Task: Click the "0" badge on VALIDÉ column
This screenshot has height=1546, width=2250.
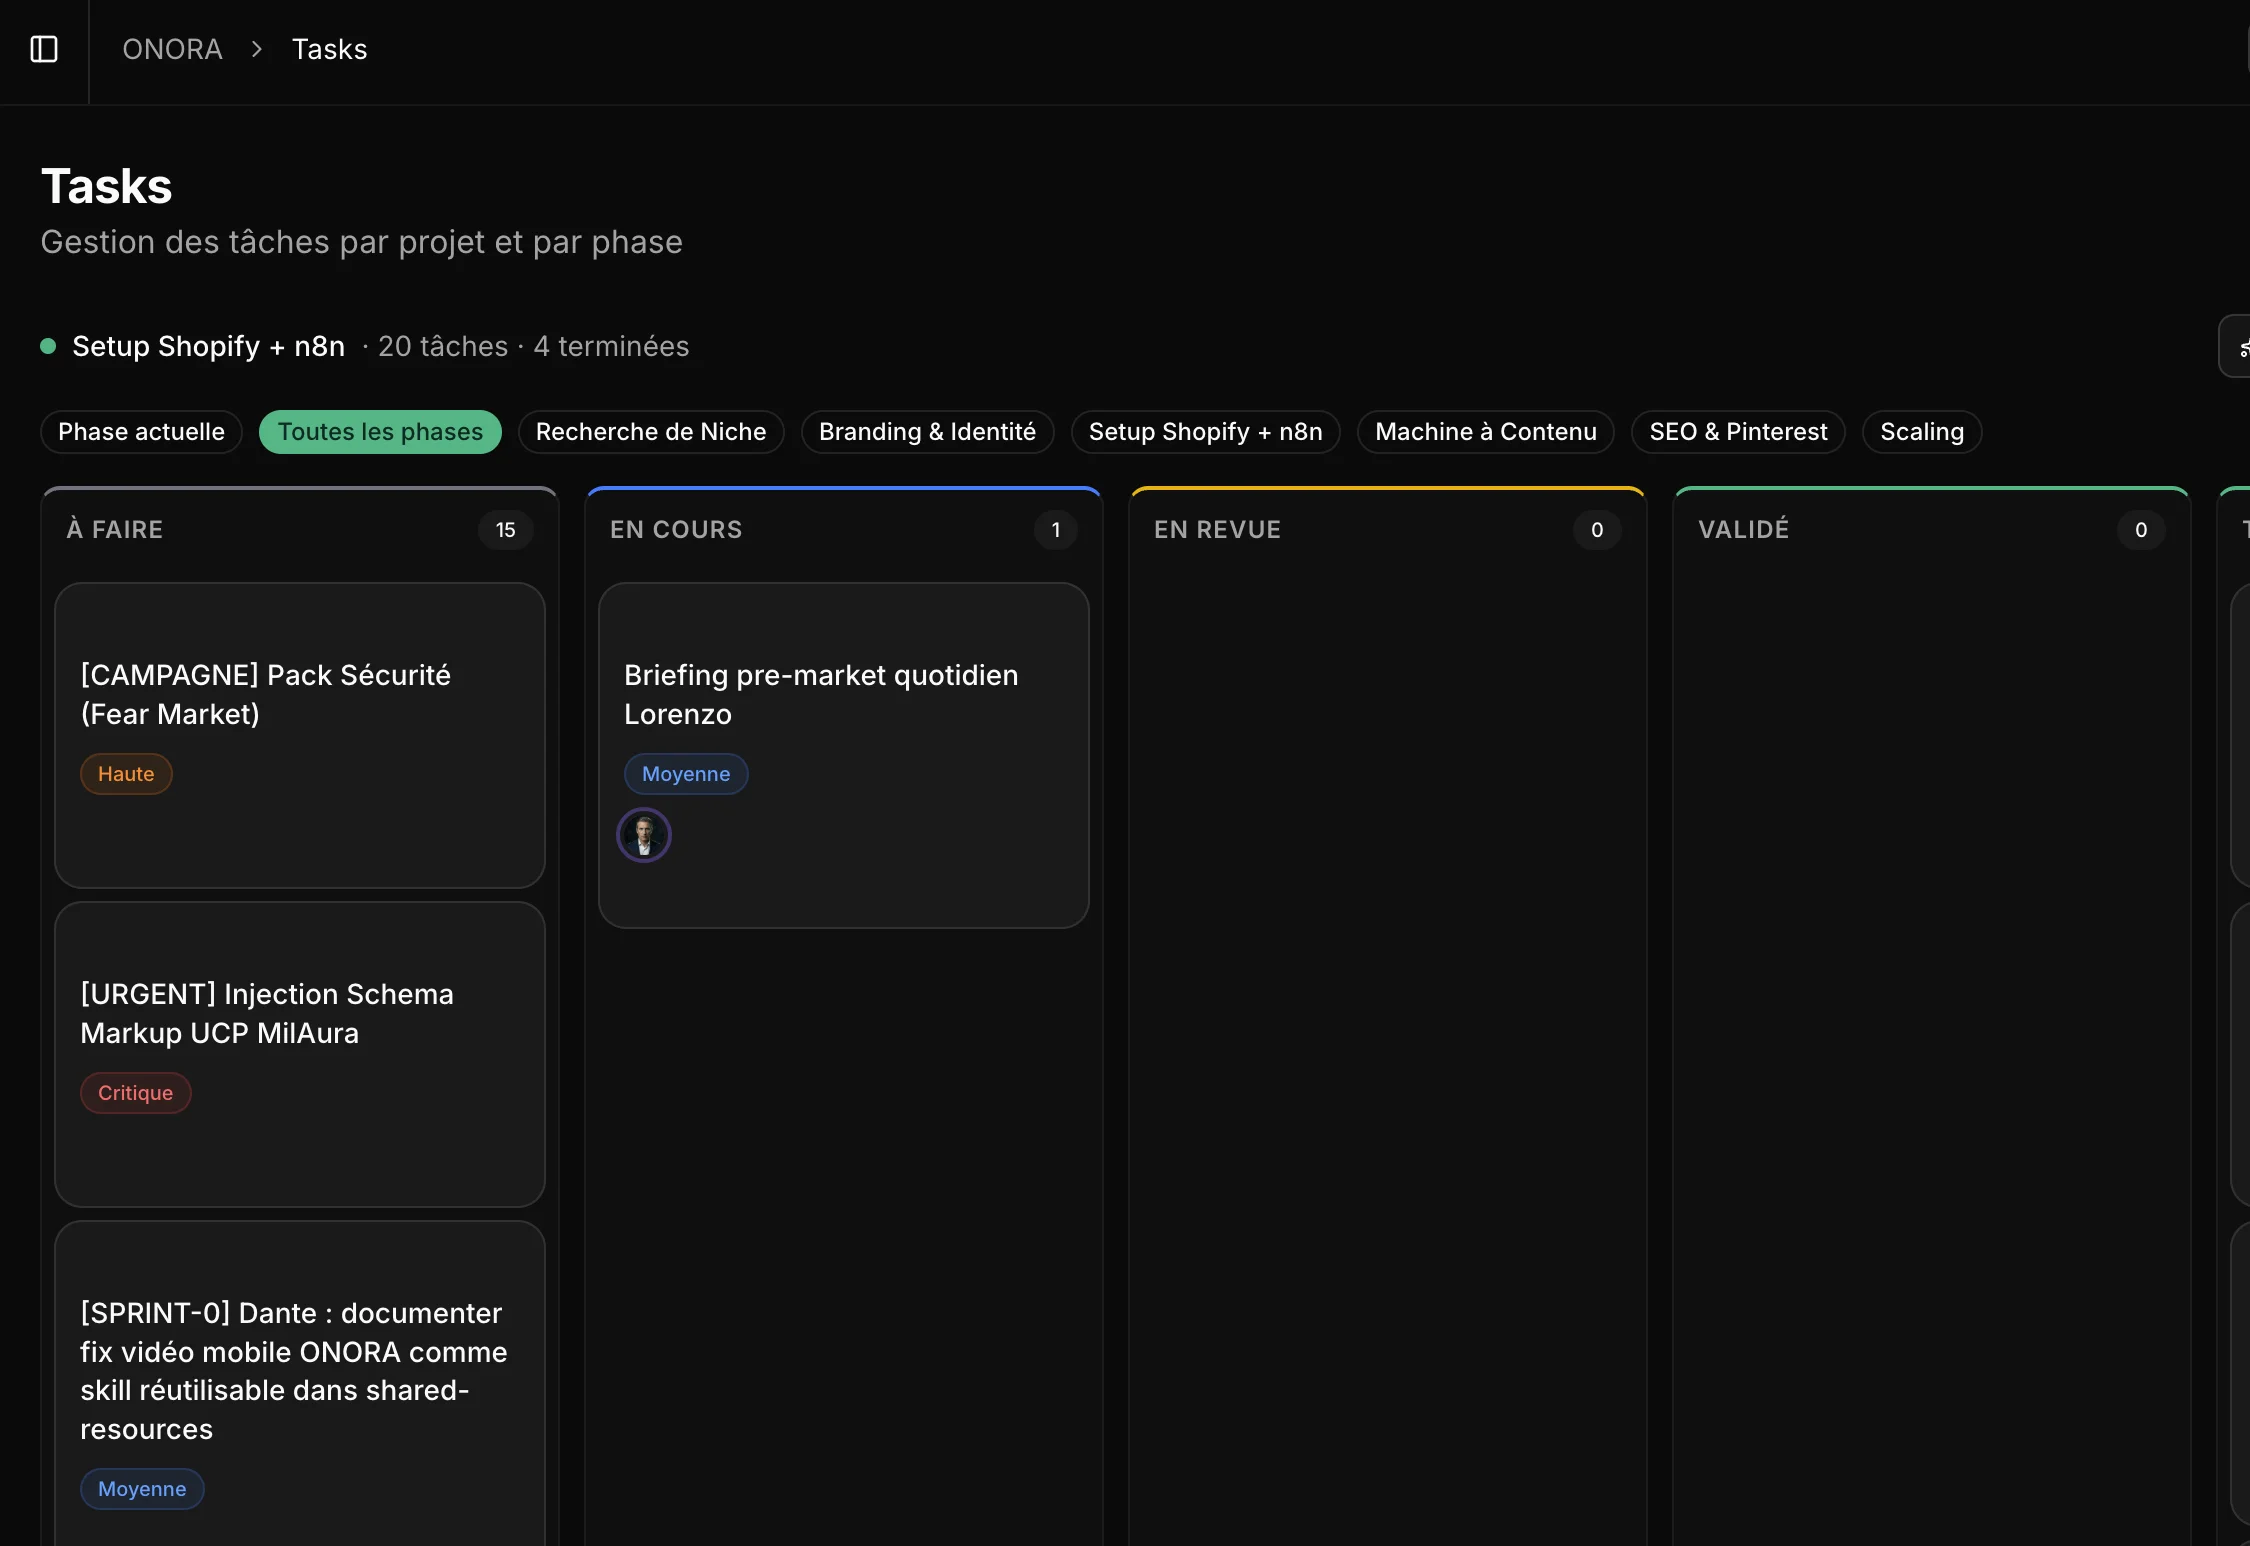Action: (2139, 530)
